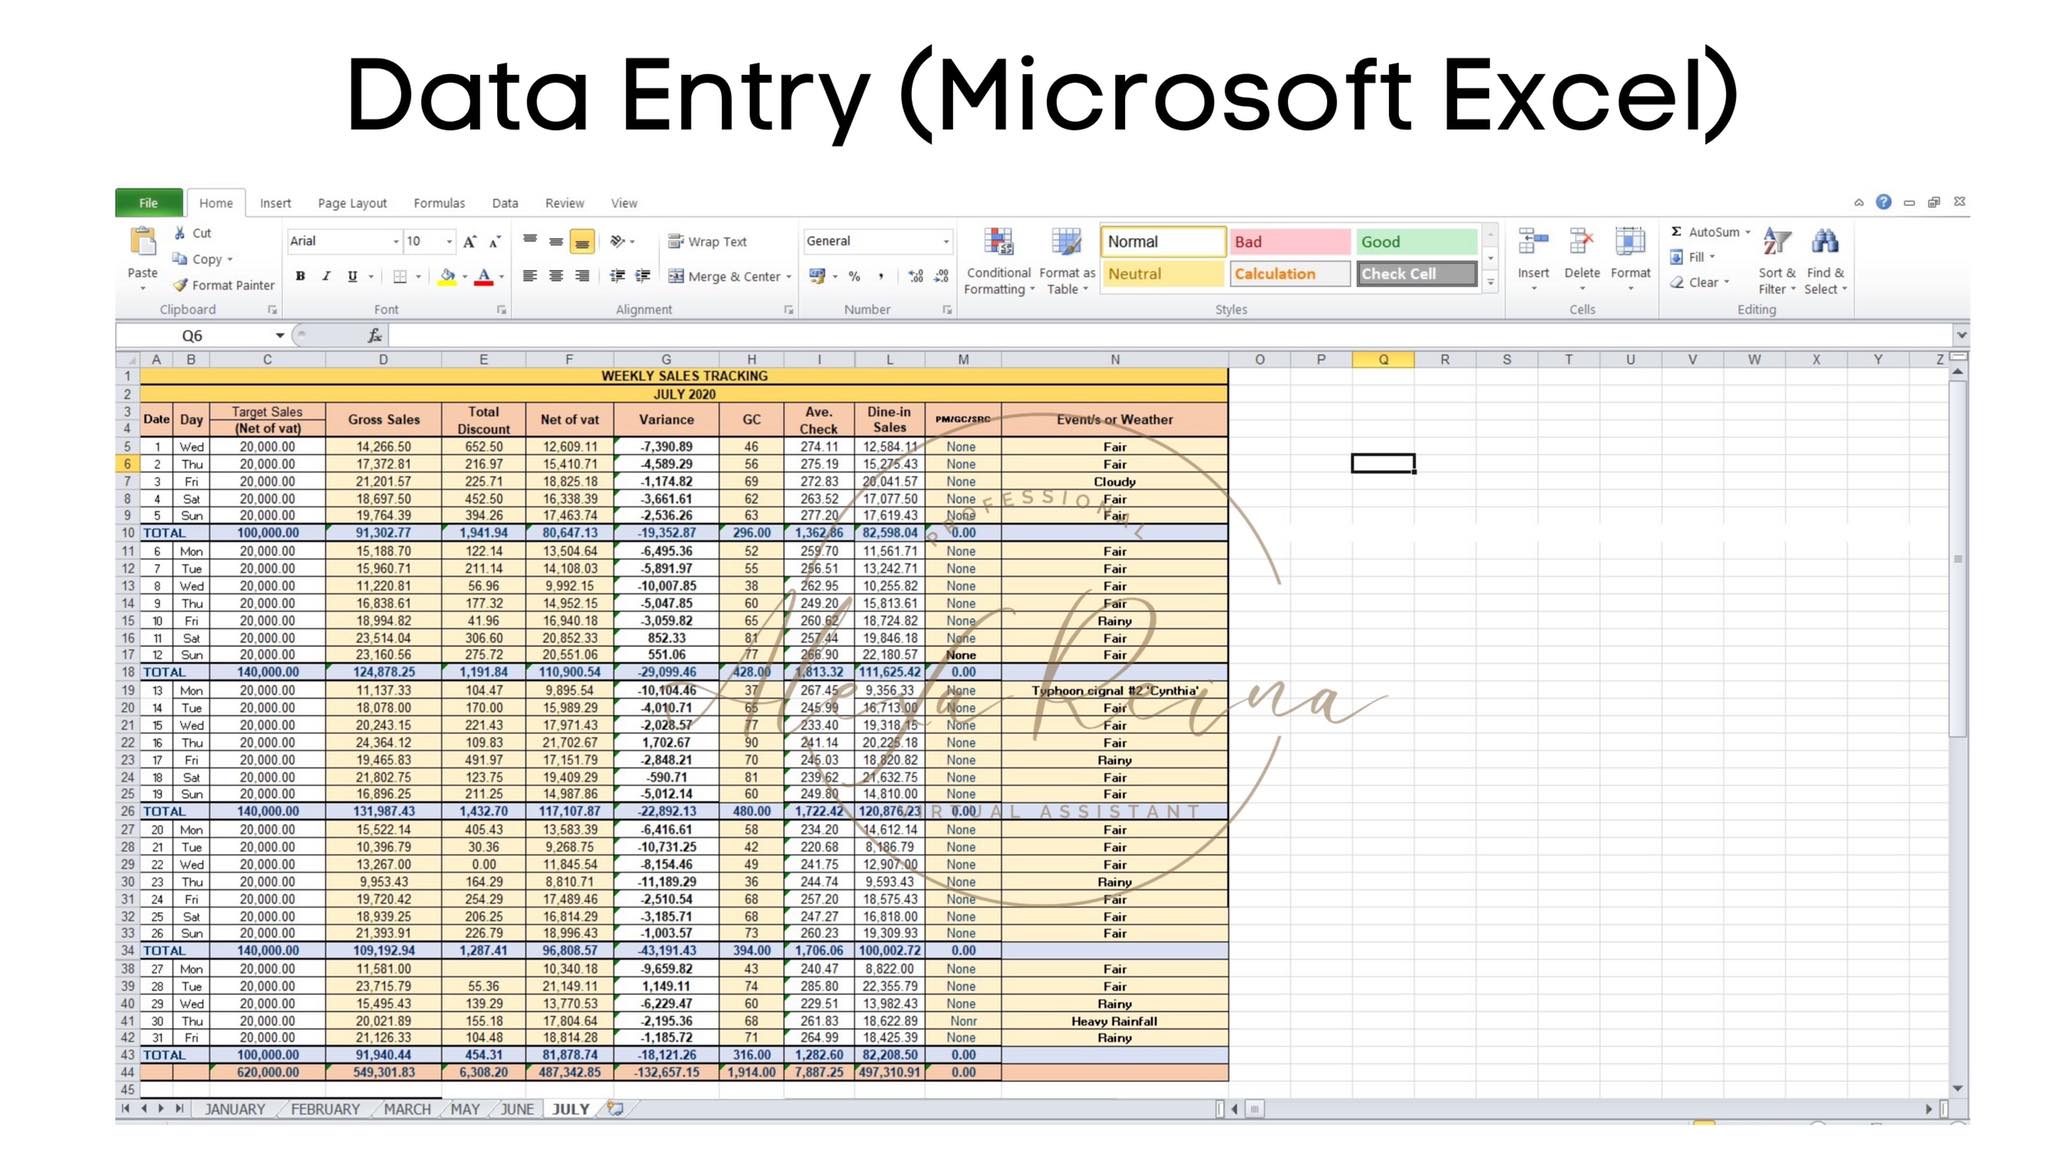The height and width of the screenshot is (1152, 2048).
Task: Apply the Good cell style swatch
Action: coord(1416,242)
